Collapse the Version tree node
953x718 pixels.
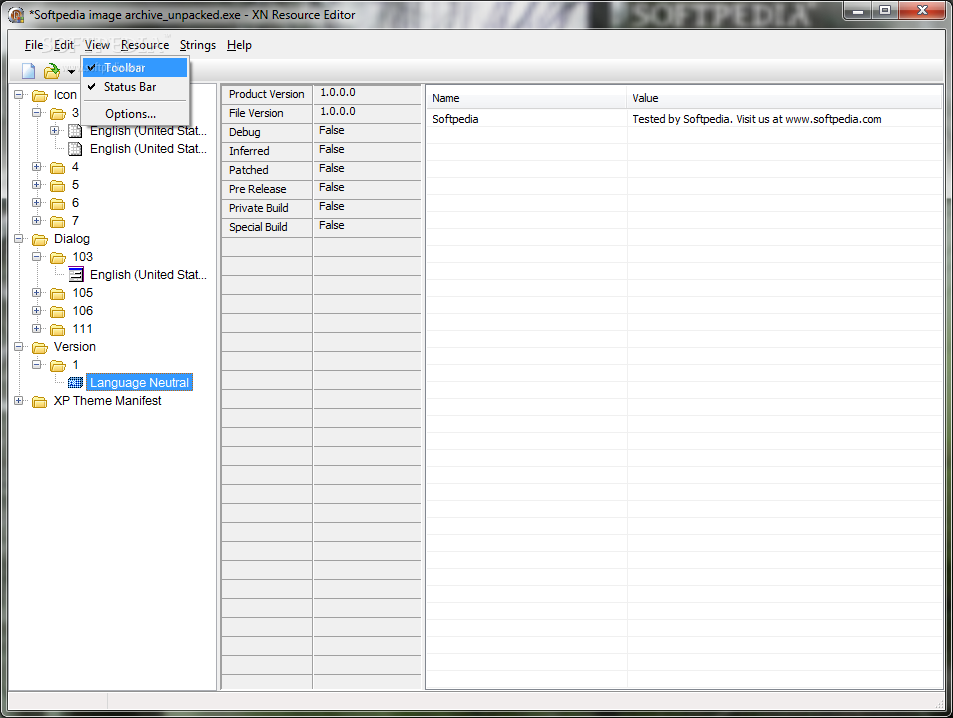click(19, 347)
